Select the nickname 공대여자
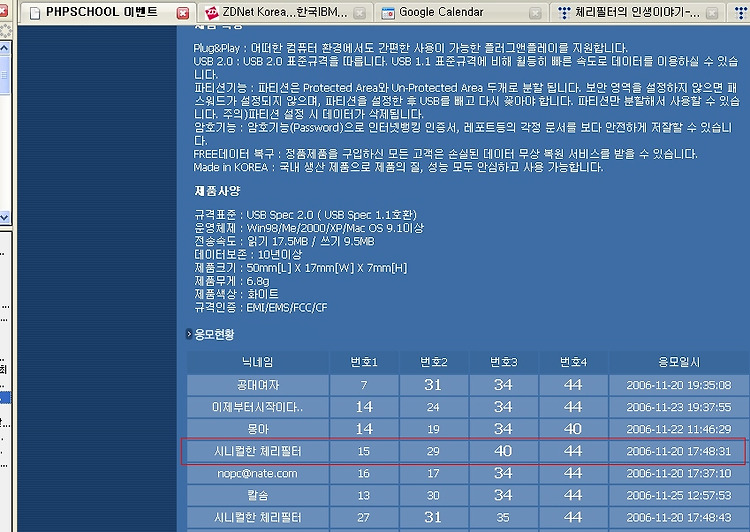Image resolution: width=750 pixels, height=532 pixels. tap(257, 385)
